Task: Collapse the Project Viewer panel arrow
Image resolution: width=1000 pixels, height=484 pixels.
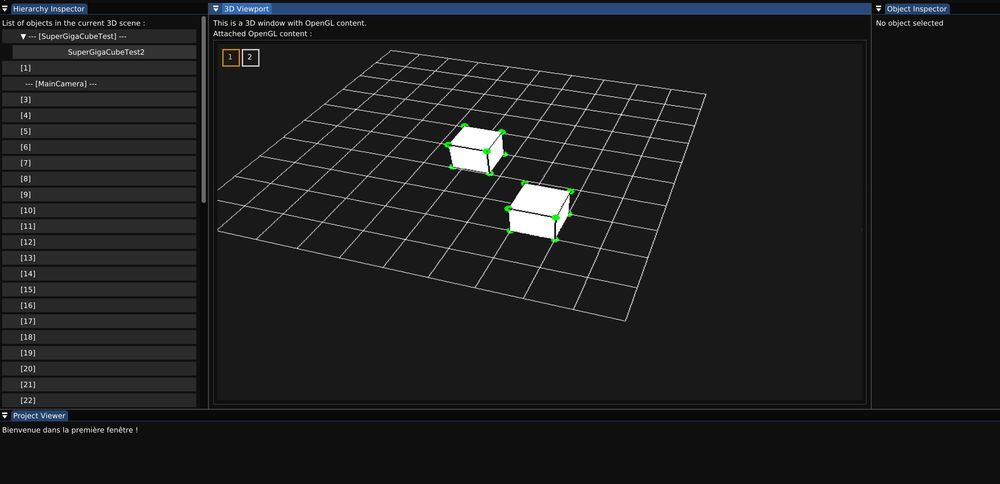Action: (5, 416)
